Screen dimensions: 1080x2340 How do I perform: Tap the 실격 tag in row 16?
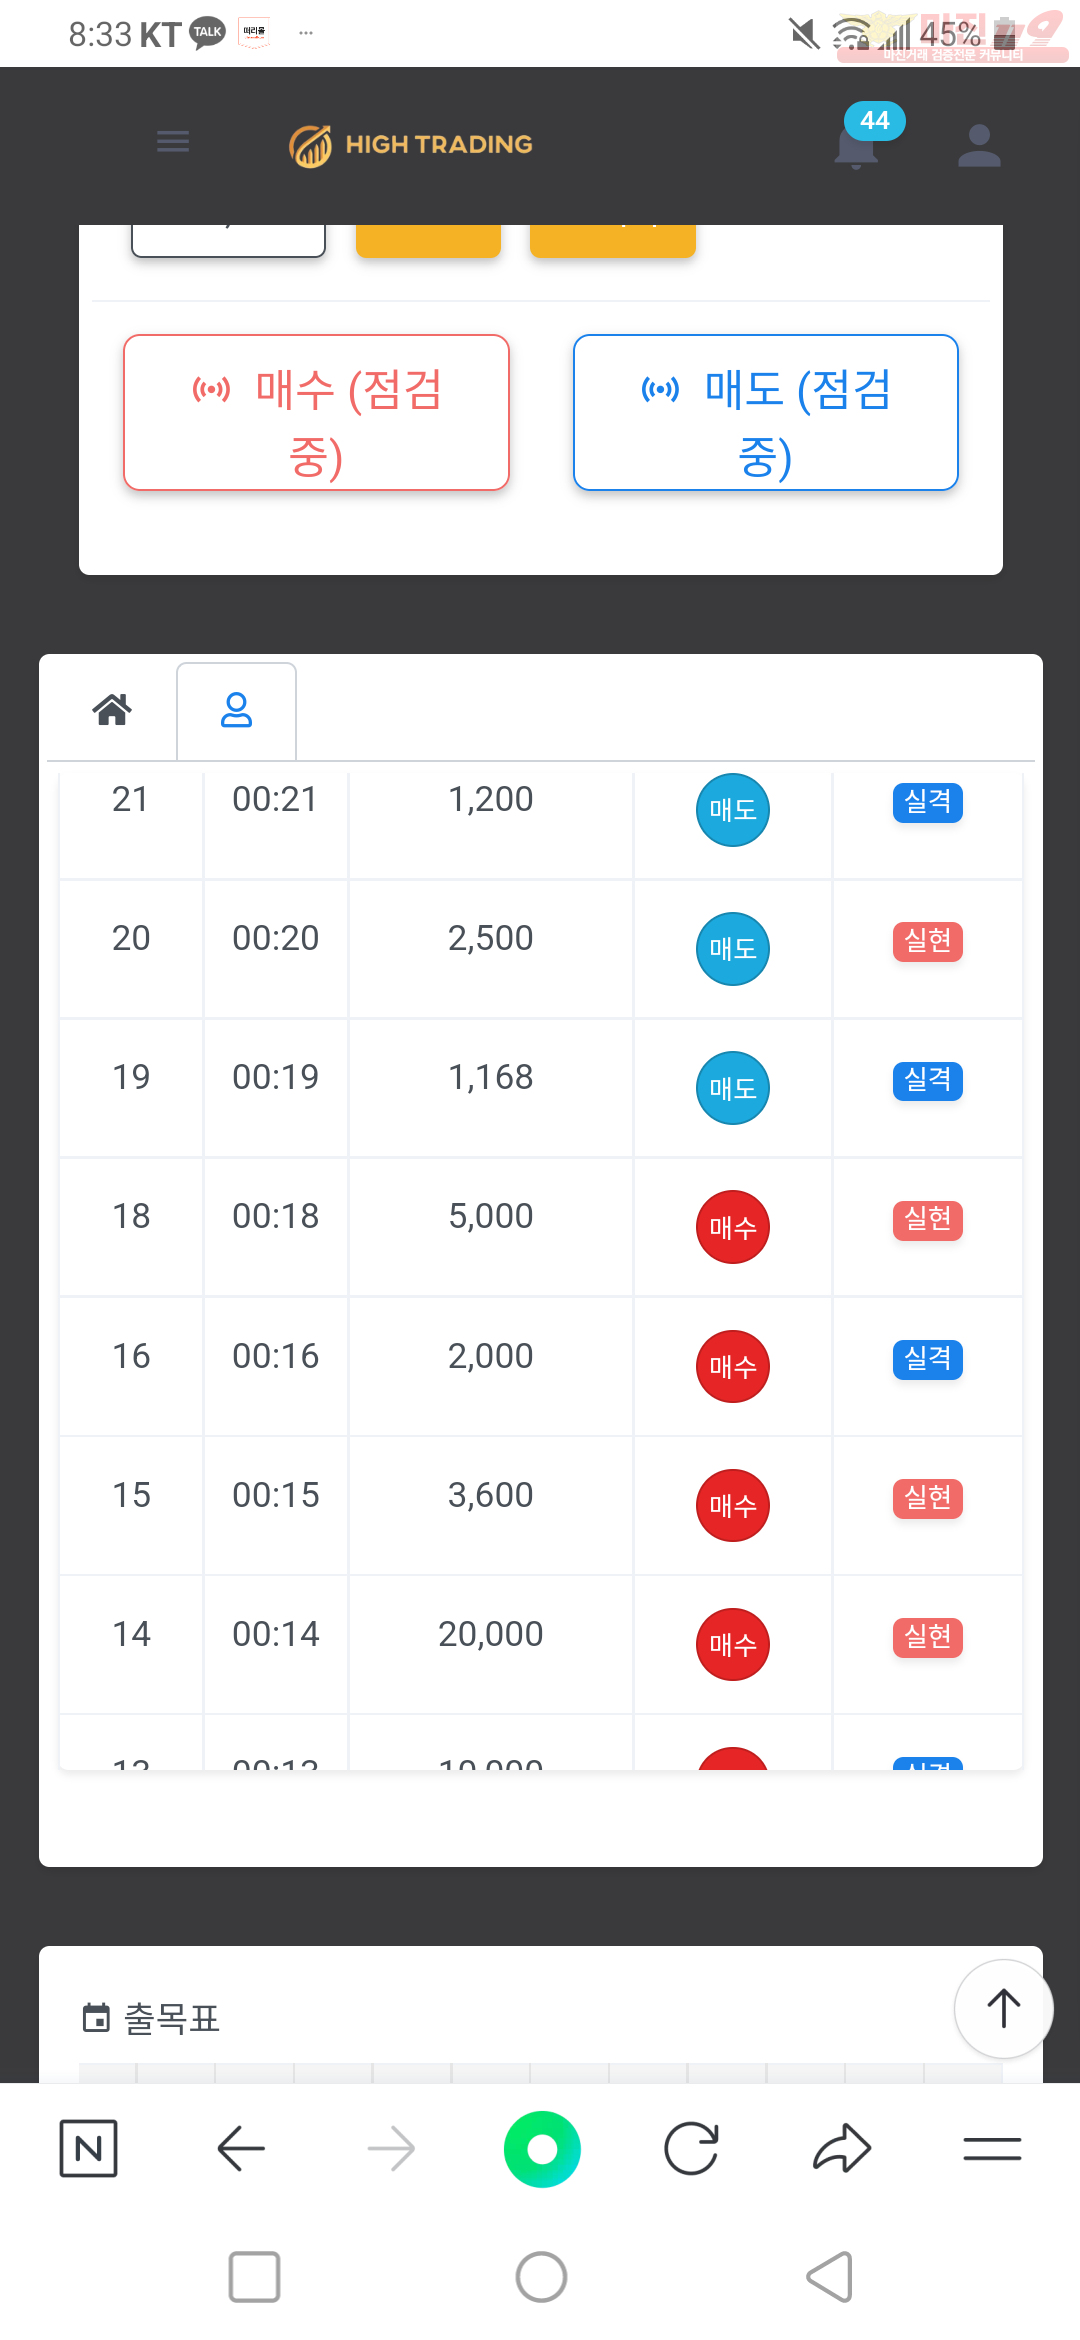pyautogui.click(x=928, y=1359)
